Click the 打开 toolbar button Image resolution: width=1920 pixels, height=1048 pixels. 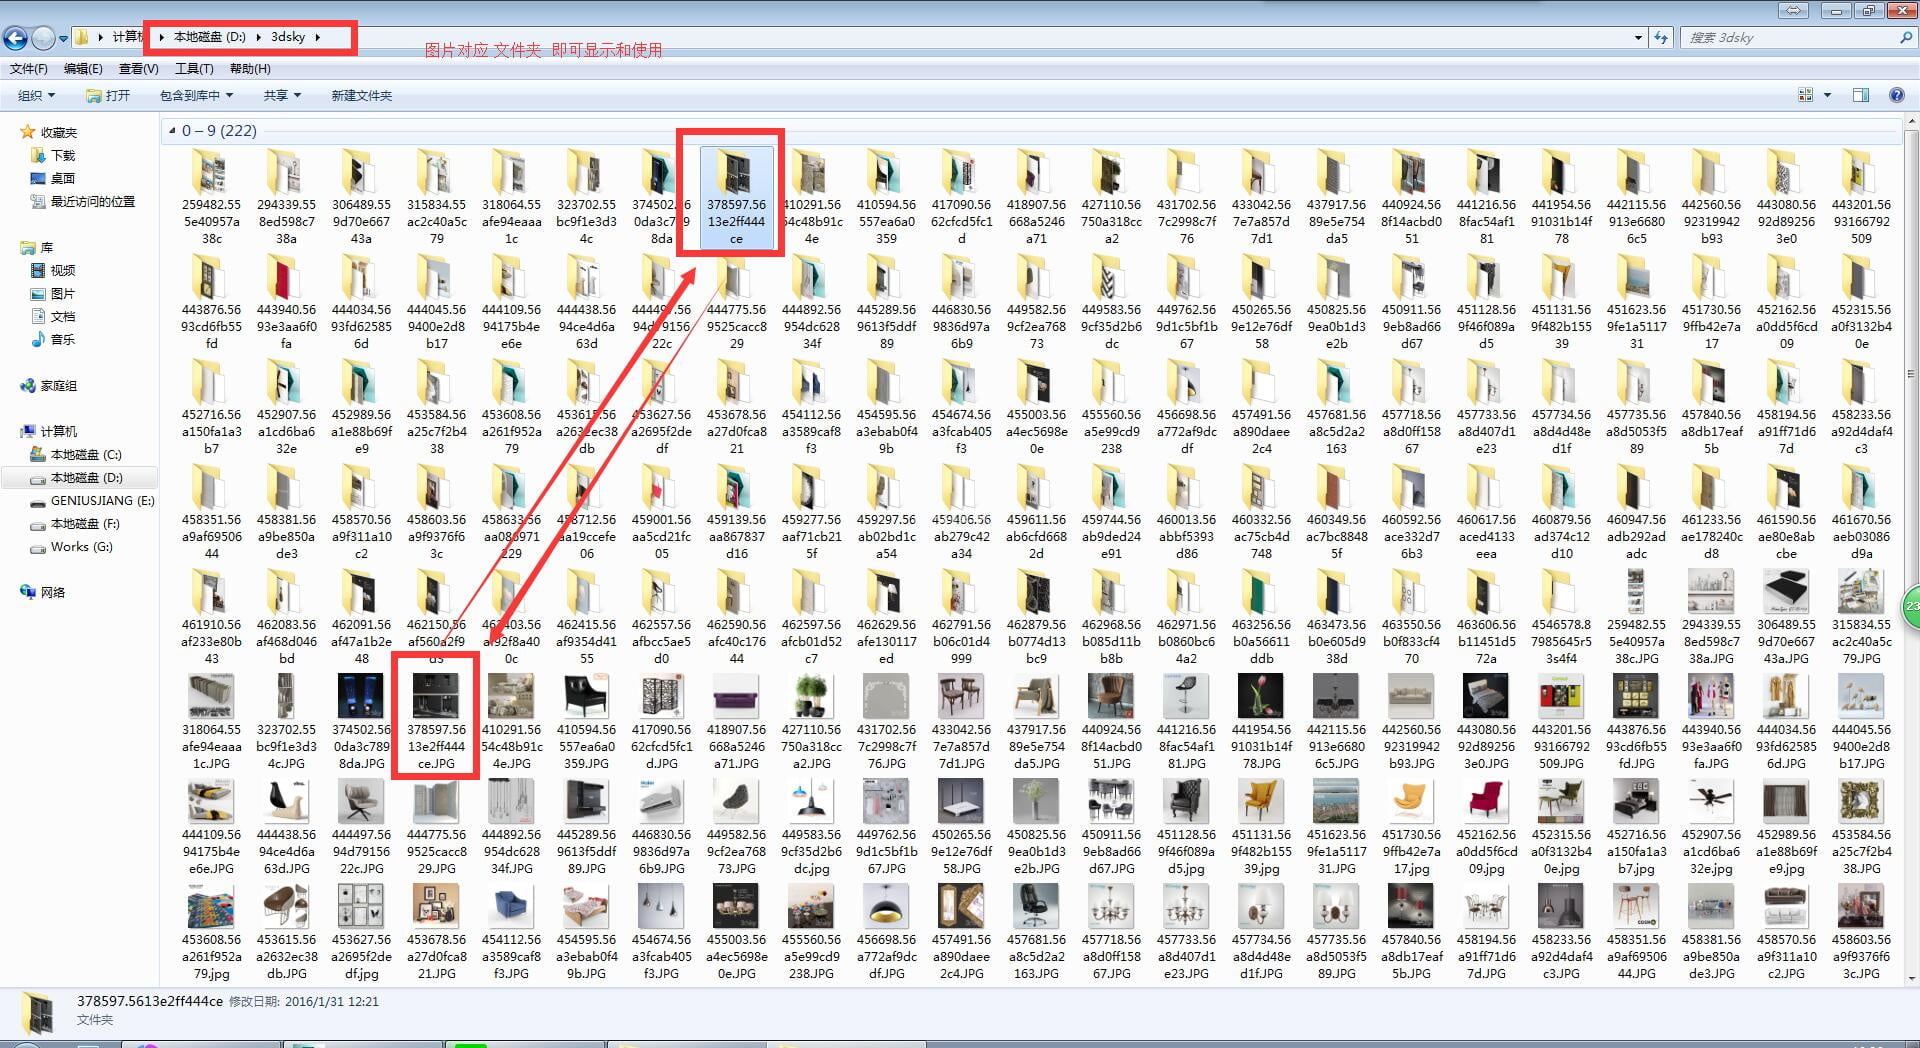click(108, 95)
